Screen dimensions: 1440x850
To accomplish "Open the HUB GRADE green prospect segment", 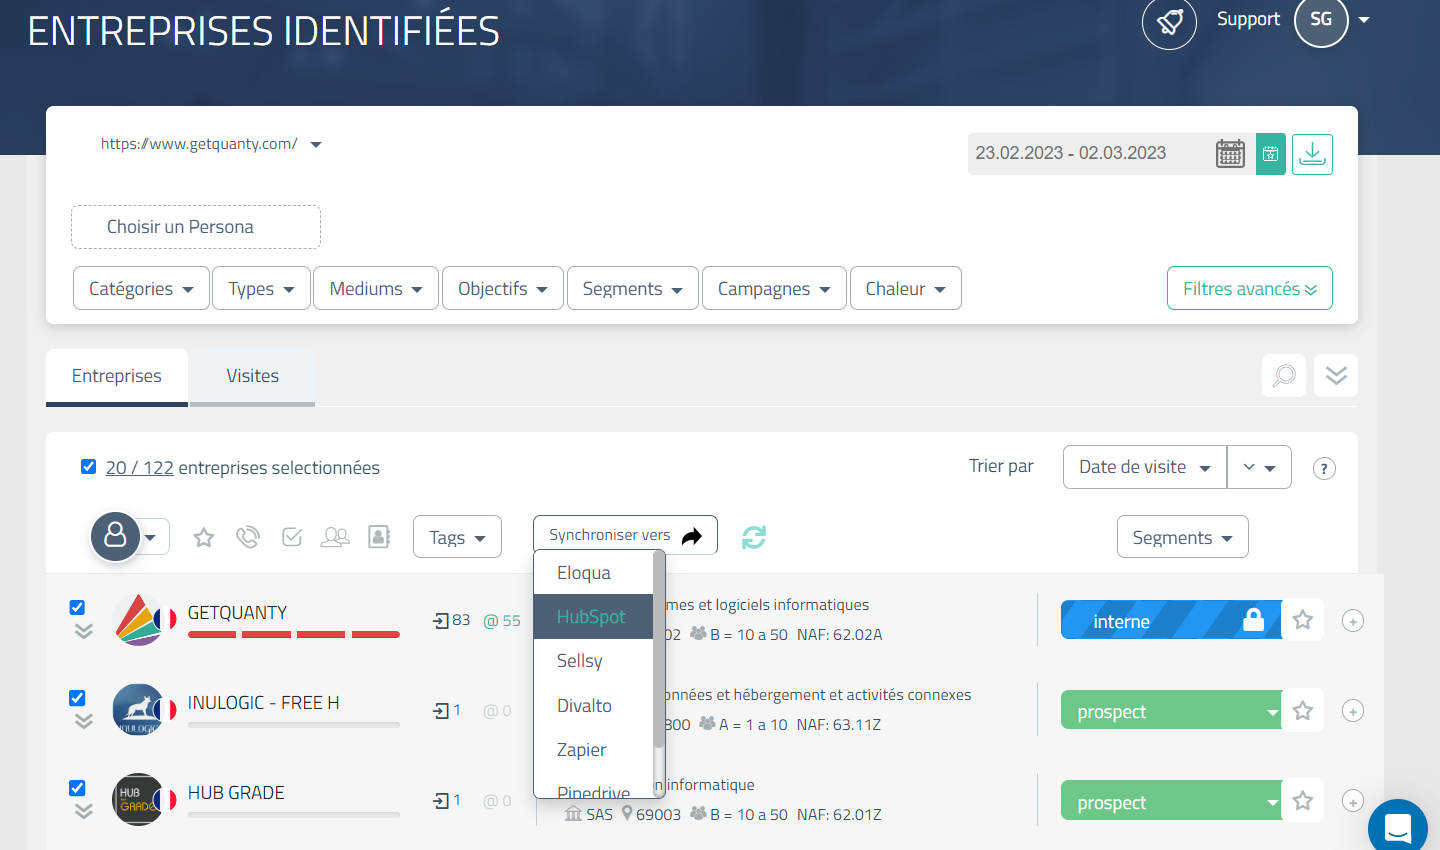I will 1171,801.
